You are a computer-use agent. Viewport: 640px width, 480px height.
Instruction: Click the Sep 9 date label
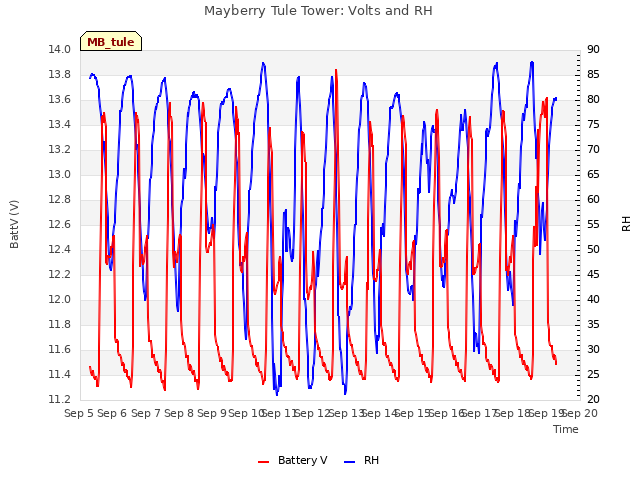point(212,413)
